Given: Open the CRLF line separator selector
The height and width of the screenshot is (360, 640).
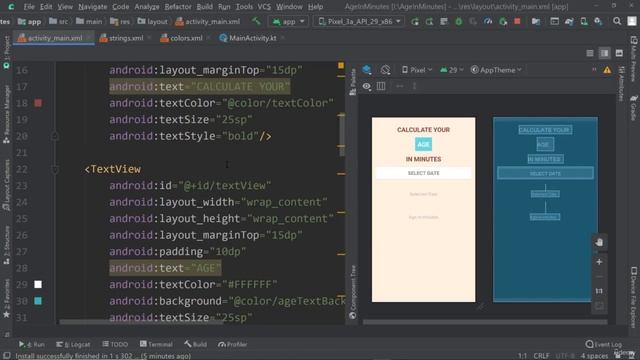Looking at the screenshot, I should [541, 356].
